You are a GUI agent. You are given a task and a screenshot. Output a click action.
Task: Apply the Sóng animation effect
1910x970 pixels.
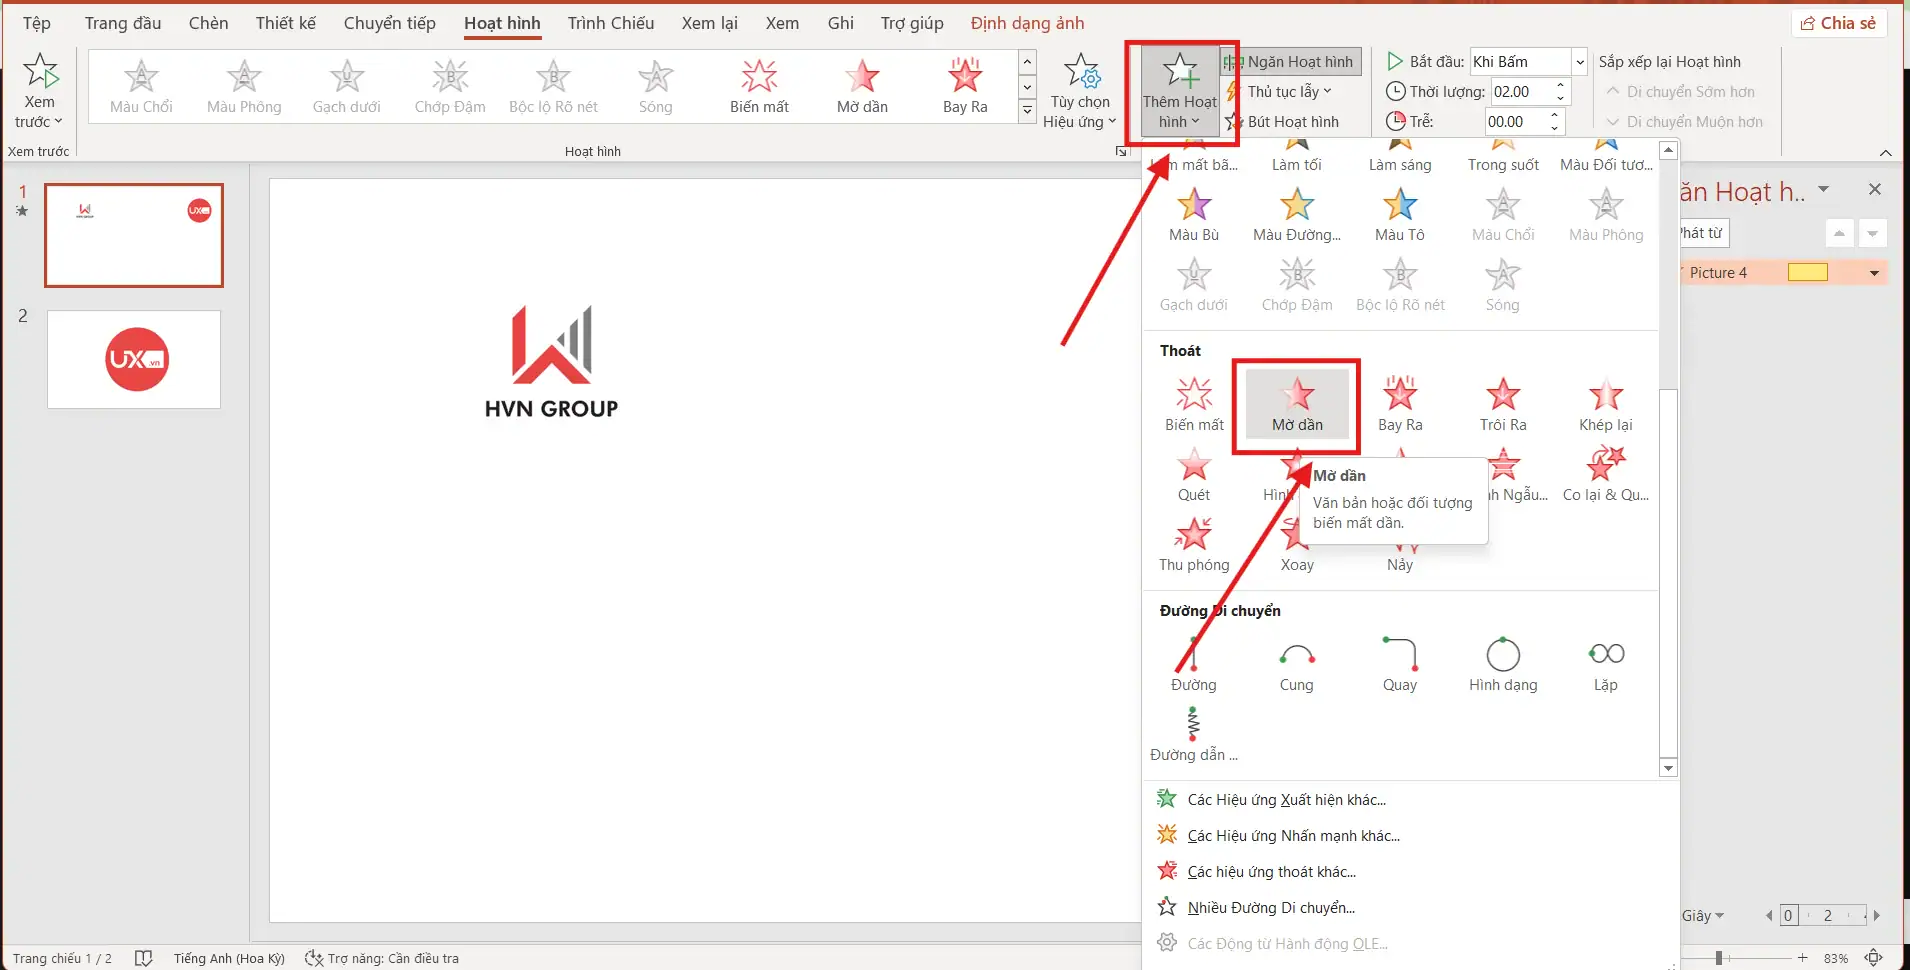pyautogui.click(x=655, y=87)
